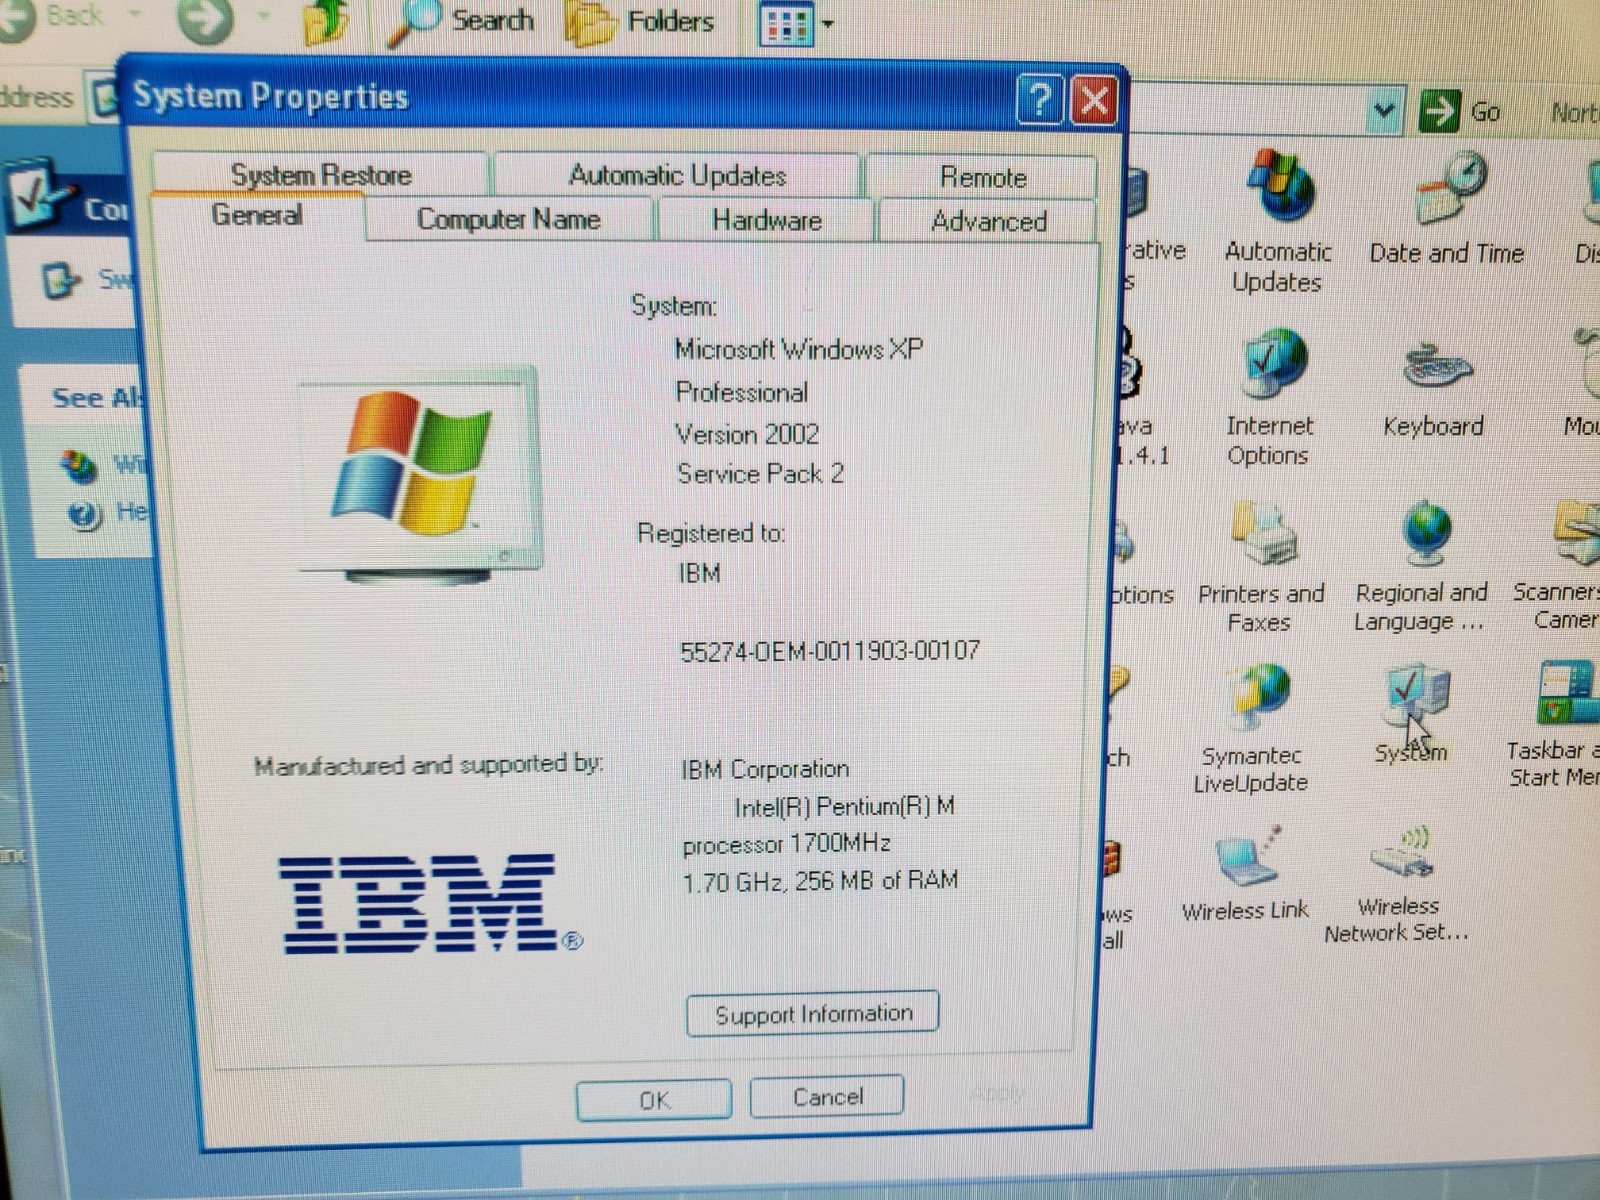This screenshot has width=1600, height=1200.
Task: Click OK in System Properties
Action: [x=654, y=1100]
